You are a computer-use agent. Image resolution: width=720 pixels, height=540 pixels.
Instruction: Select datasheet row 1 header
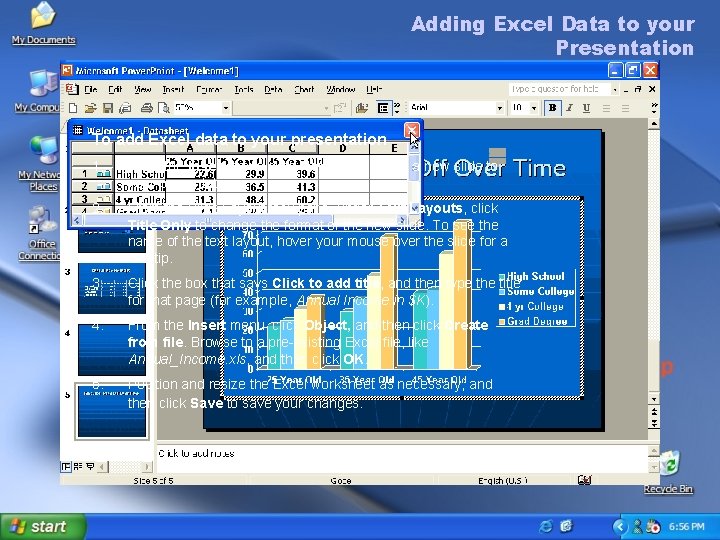pyautogui.click(x=92, y=174)
